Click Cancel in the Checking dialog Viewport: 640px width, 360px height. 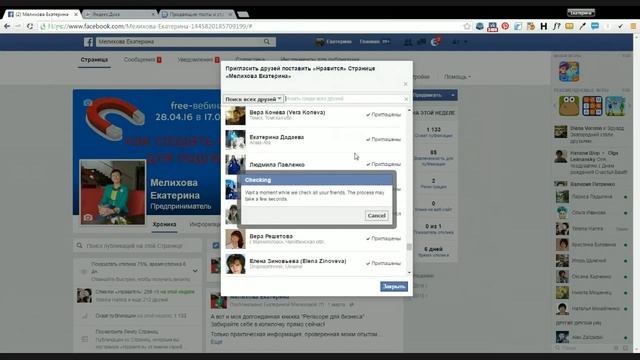(x=376, y=216)
